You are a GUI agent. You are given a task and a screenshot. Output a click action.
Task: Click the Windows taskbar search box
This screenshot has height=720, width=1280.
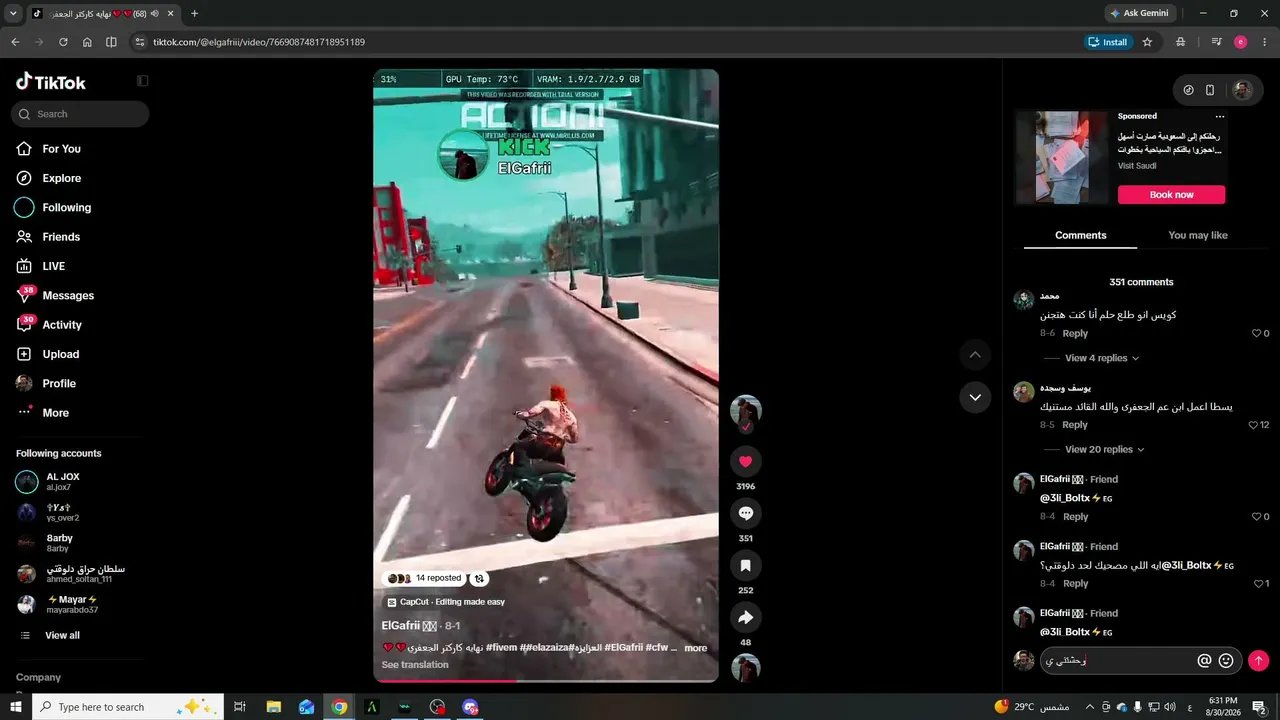(130, 707)
